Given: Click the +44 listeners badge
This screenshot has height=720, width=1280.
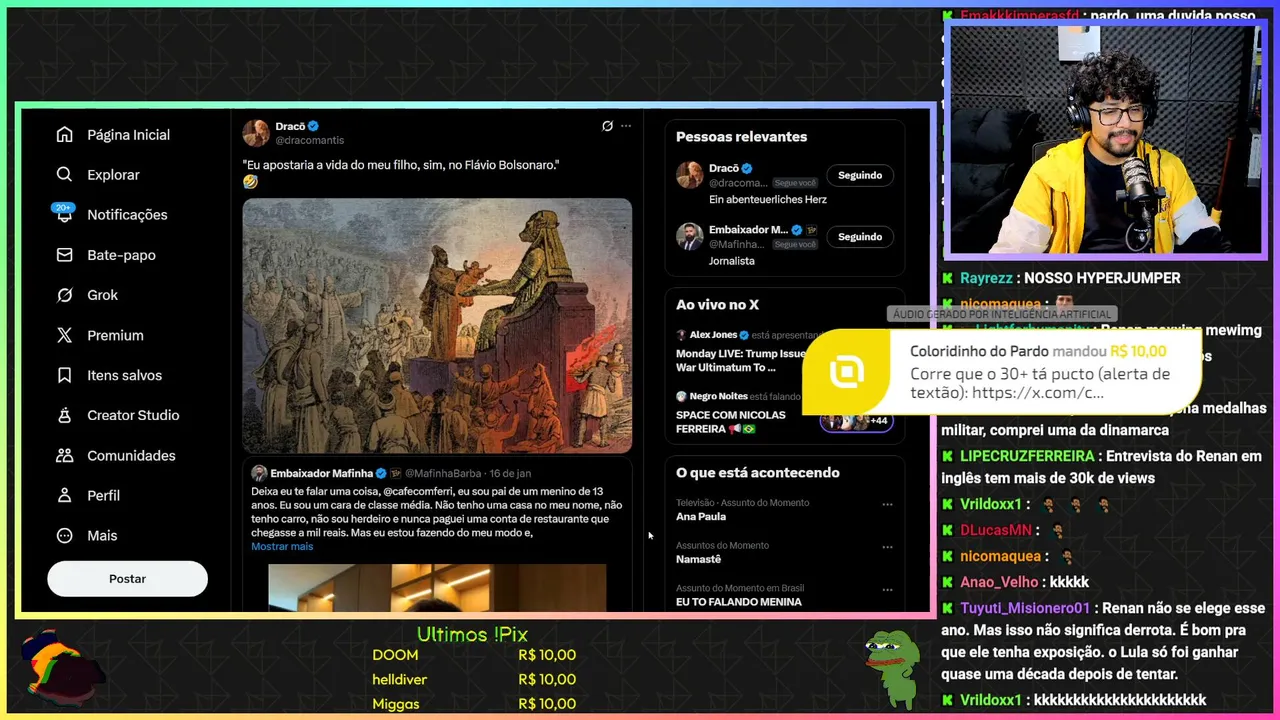Looking at the screenshot, I should point(856,421).
